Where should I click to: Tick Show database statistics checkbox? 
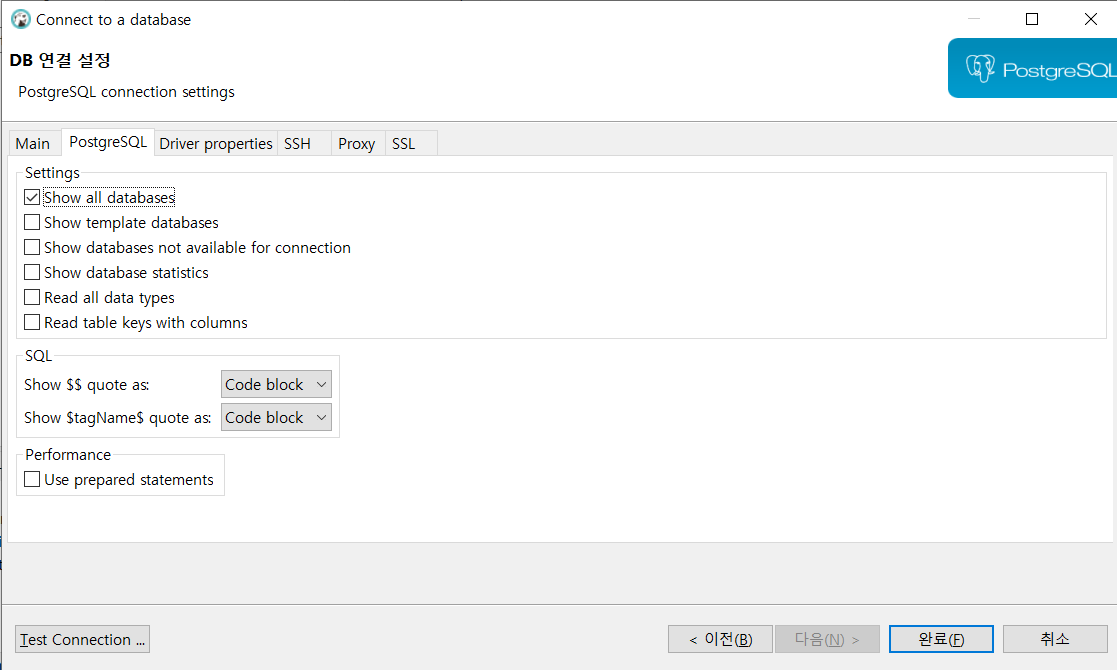(x=32, y=272)
